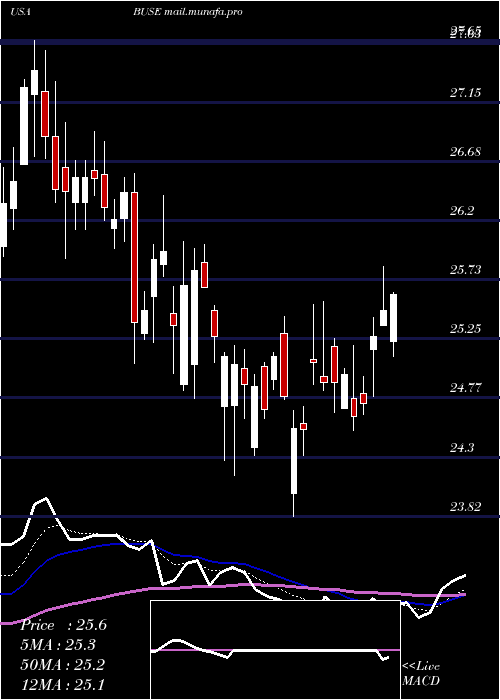Click the 27.15 price level label
500x700 pixels.
(x=465, y=93)
